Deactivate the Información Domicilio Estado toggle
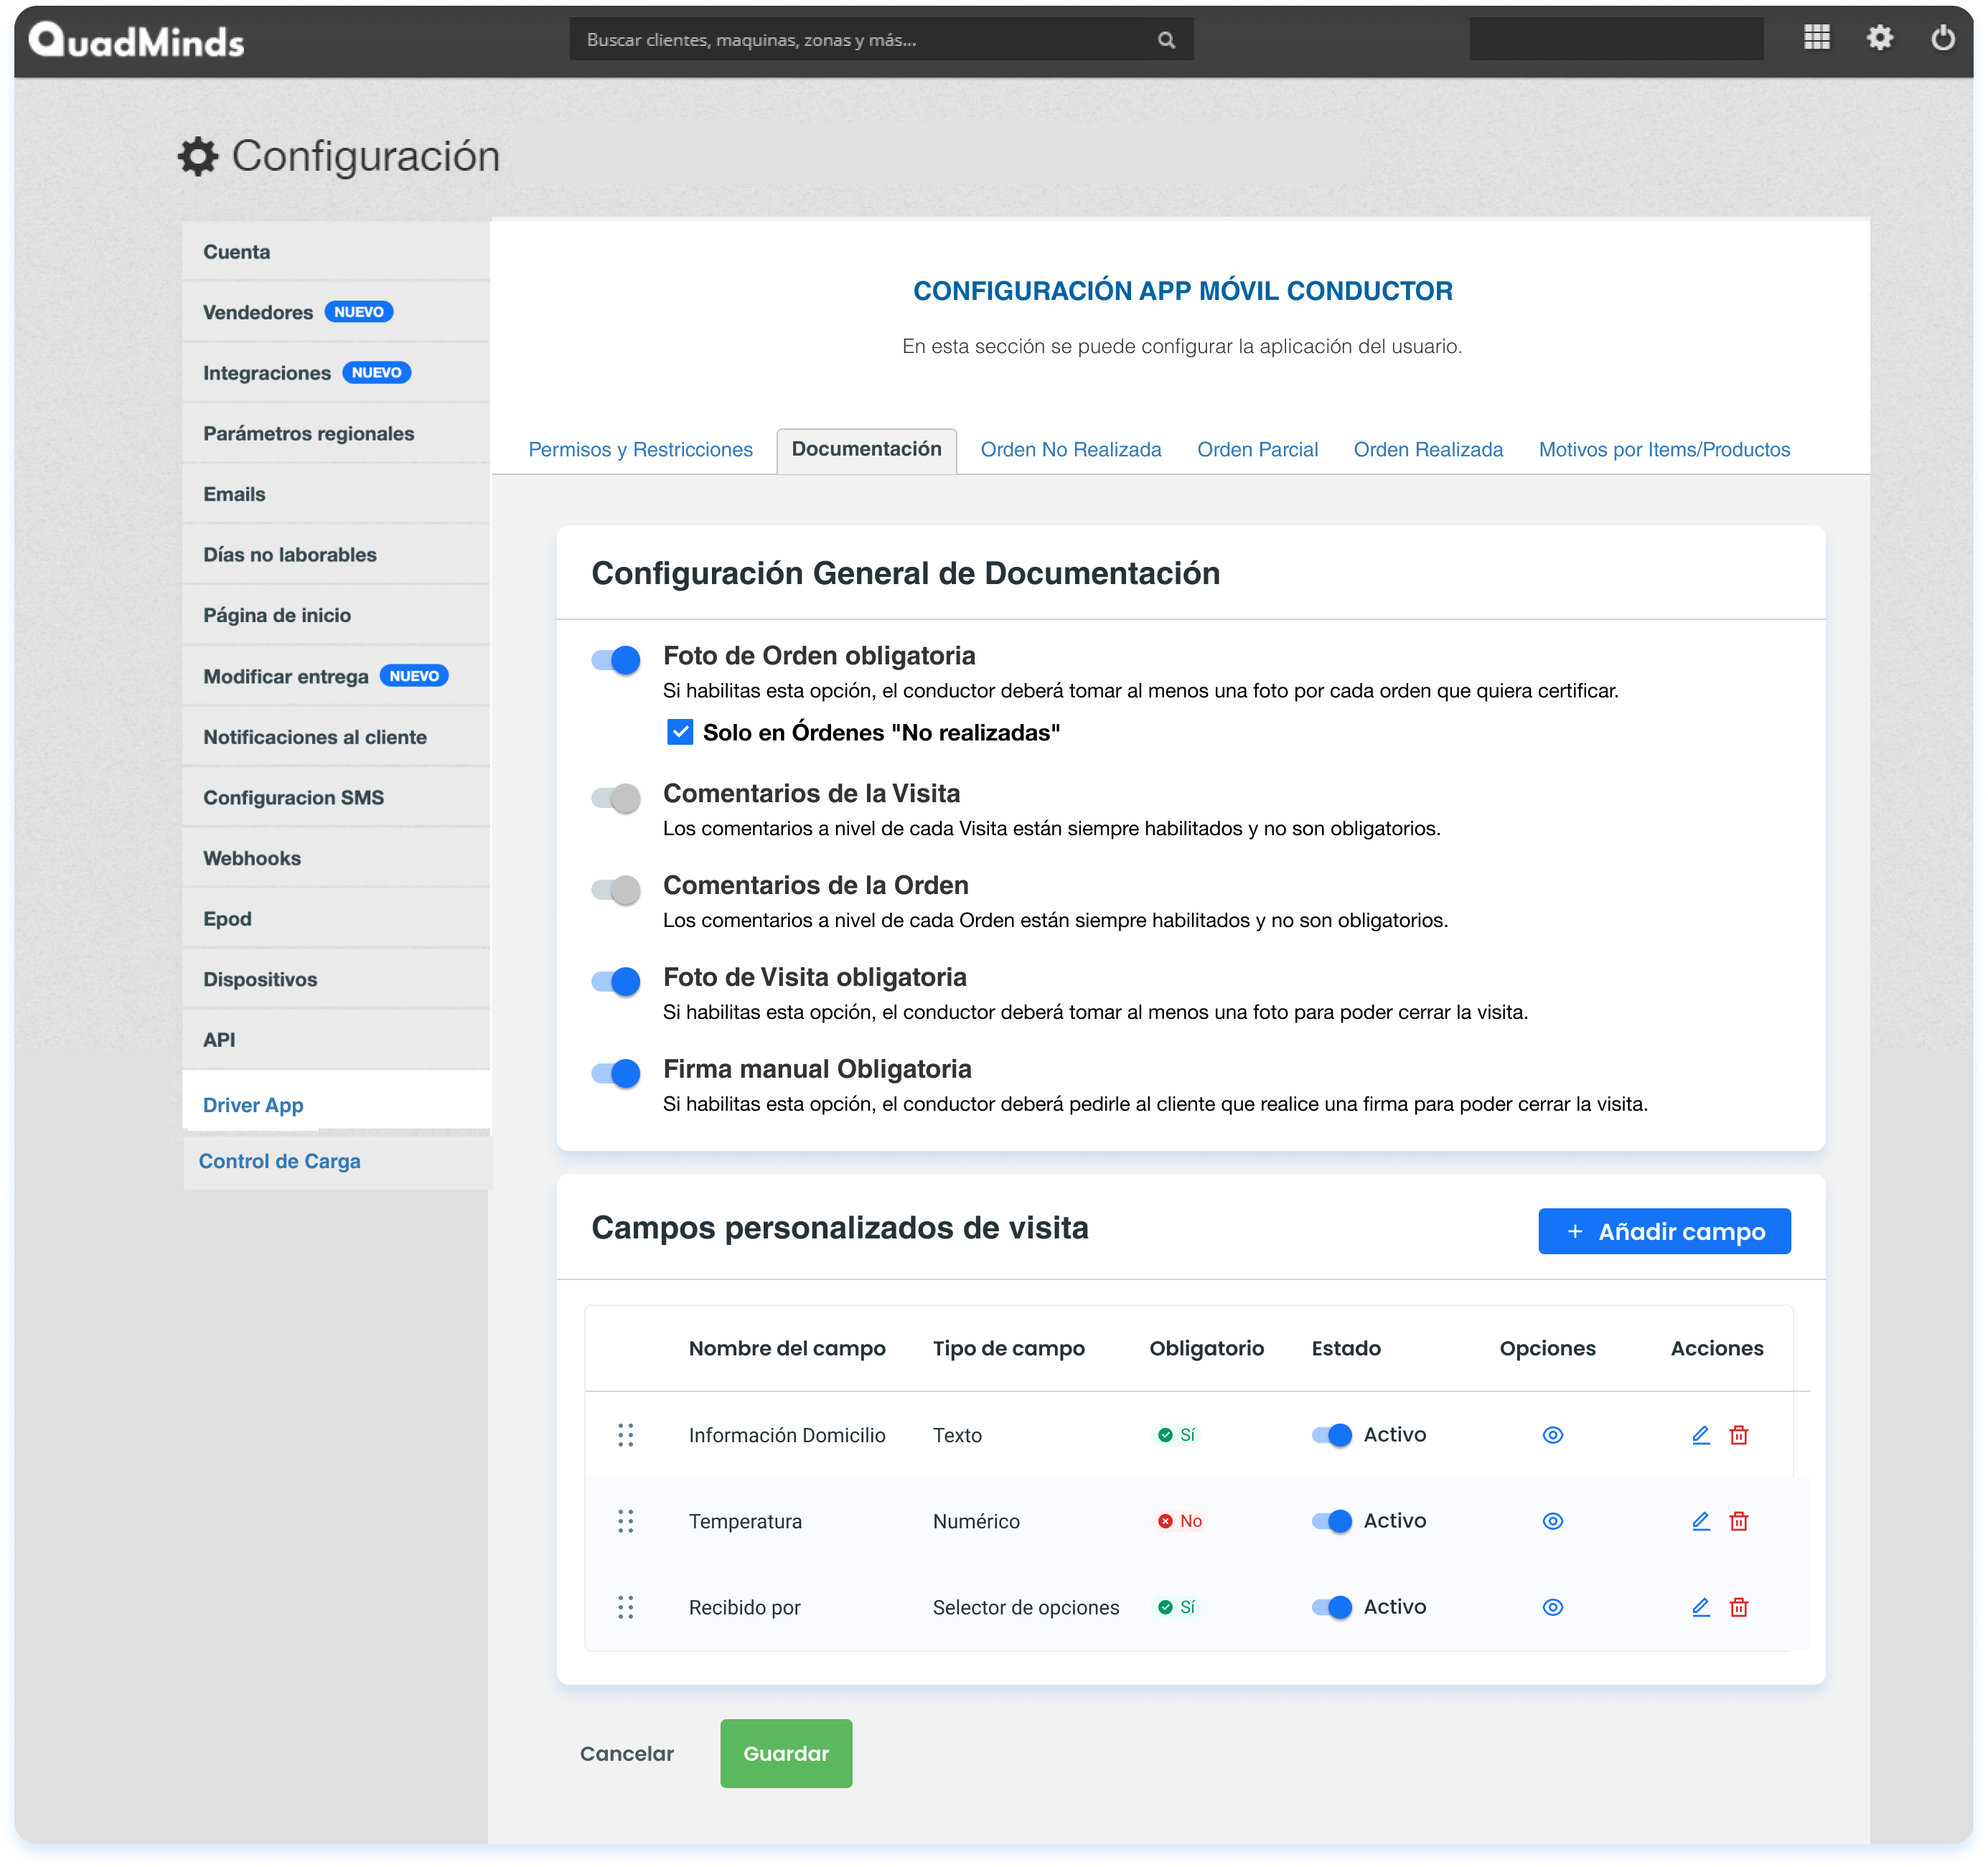Viewport: 1988px width, 1867px height. point(1331,1435)
